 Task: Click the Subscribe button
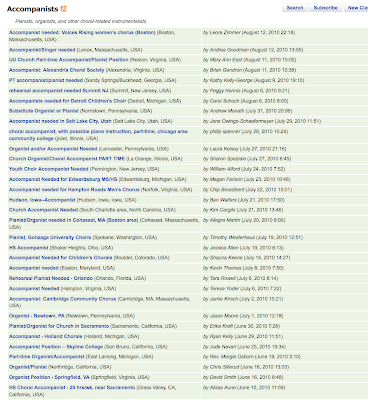326,8
